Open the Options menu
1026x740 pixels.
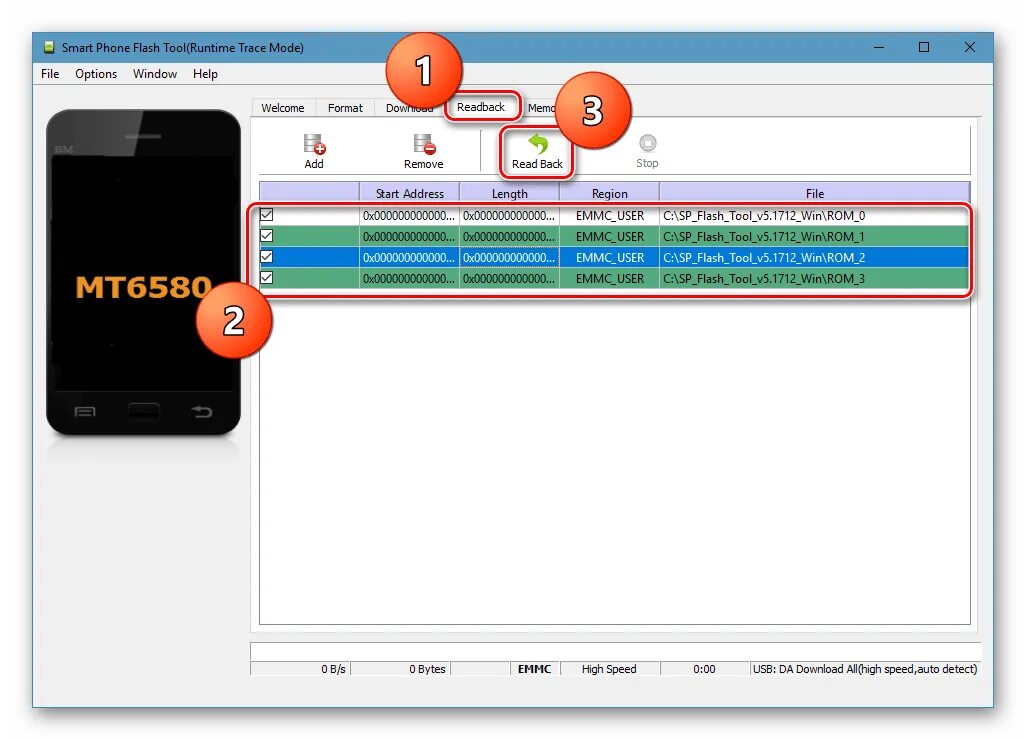click(x=96, y=74)
